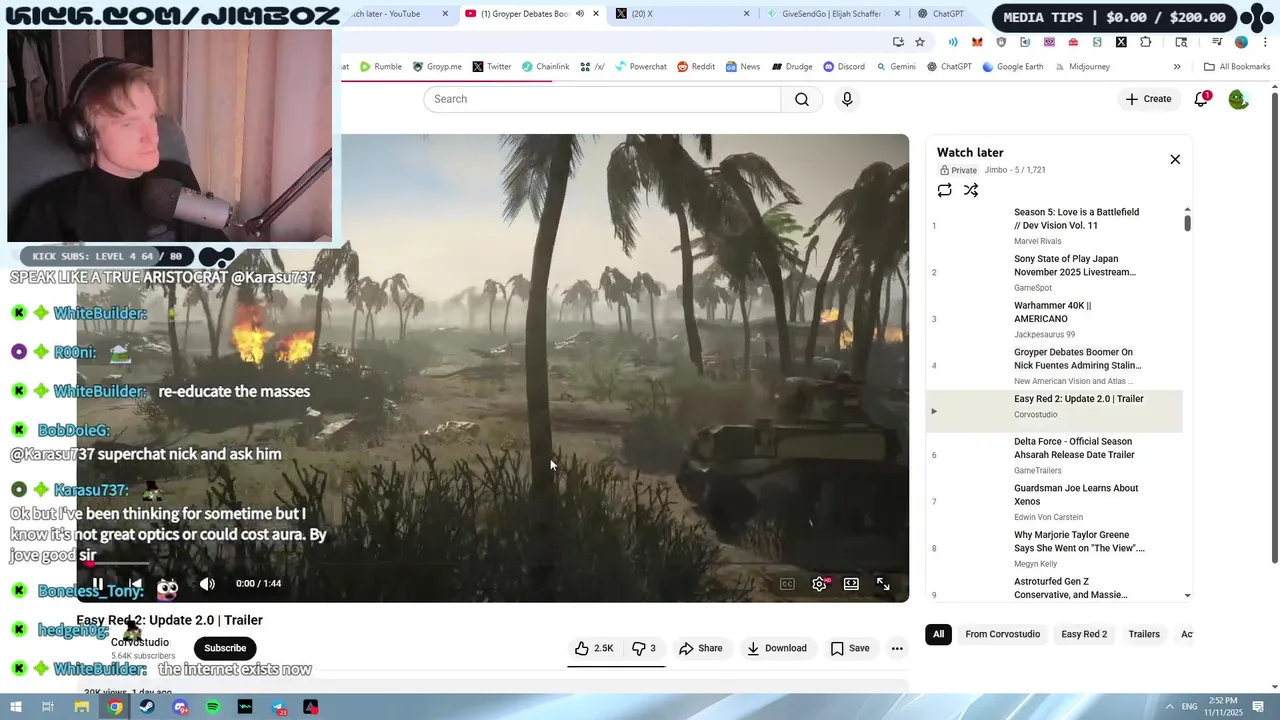
Task: Subscribe to the Corvostudio channel
Action: pos(225,648)
